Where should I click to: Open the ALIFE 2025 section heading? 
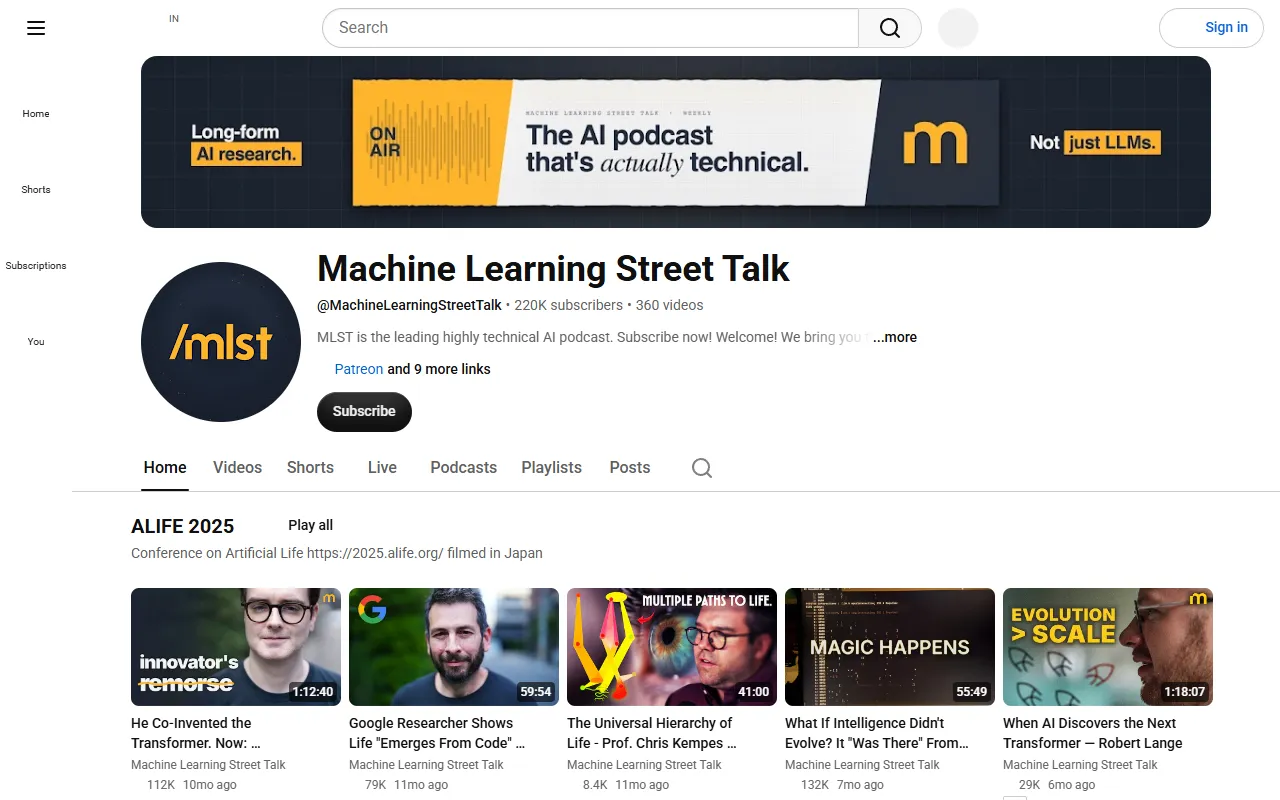pyautogui.click(x=182, y=526)
